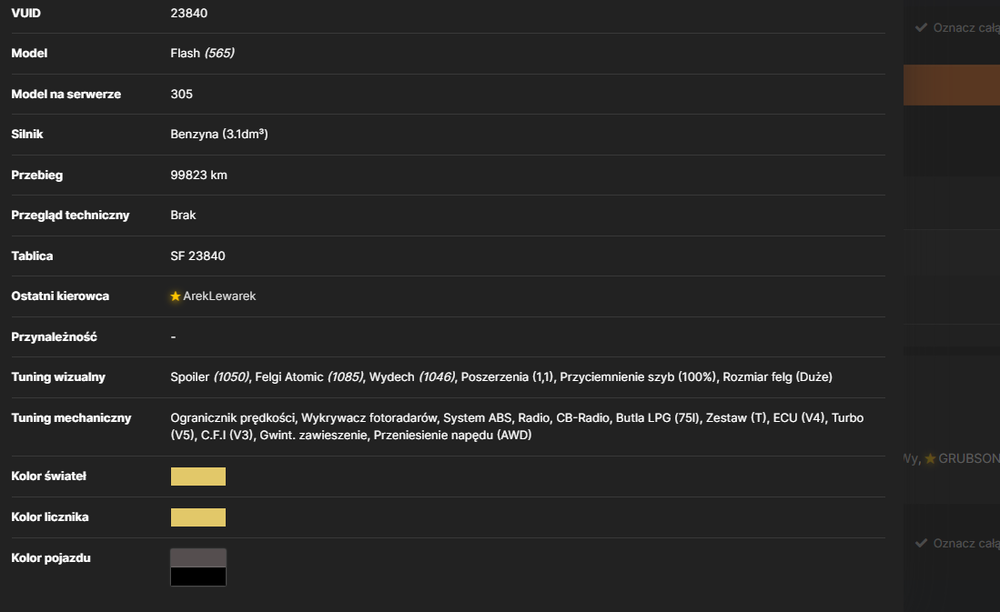Select the server model value 305
The height and width of the screenshot is (612, 1000).
click(181, 94)
